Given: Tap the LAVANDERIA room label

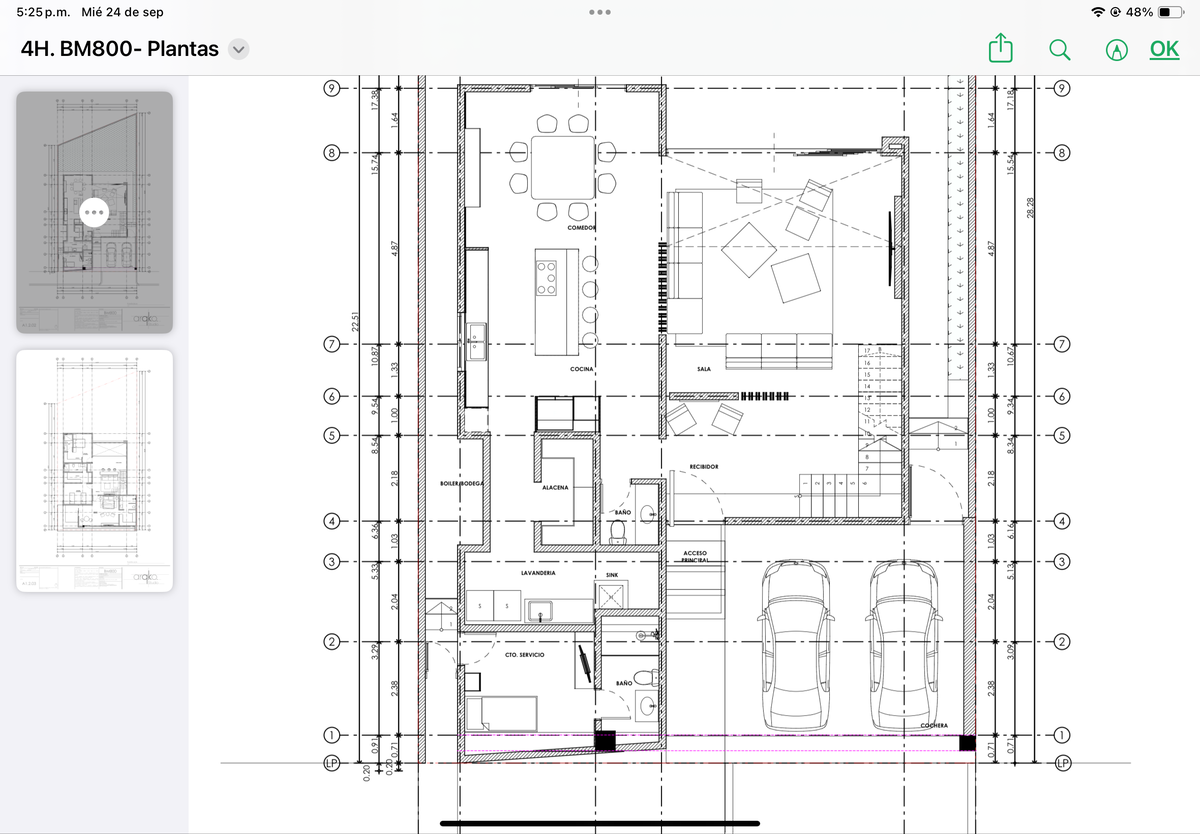Looking at the screenshot, I should pos(538,574).
